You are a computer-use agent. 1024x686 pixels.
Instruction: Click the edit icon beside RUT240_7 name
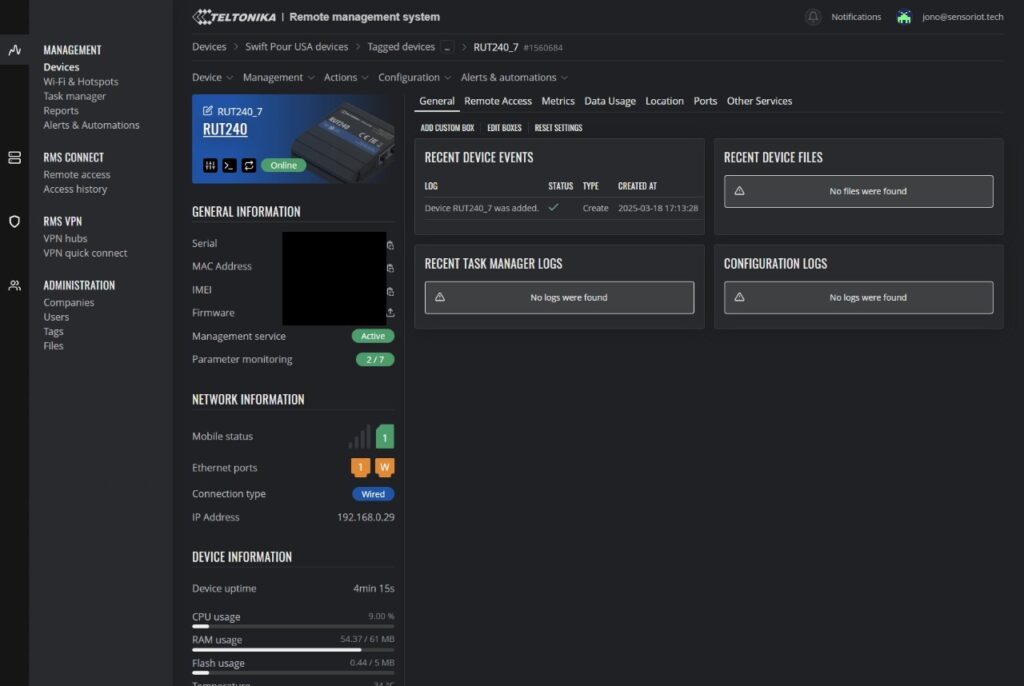pos(208,111)
